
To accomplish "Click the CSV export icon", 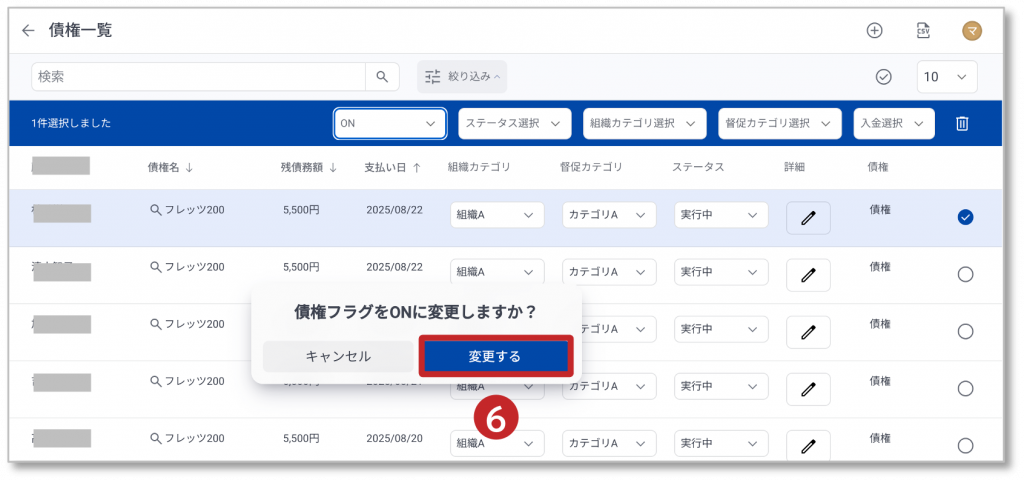I will point(923,30).
